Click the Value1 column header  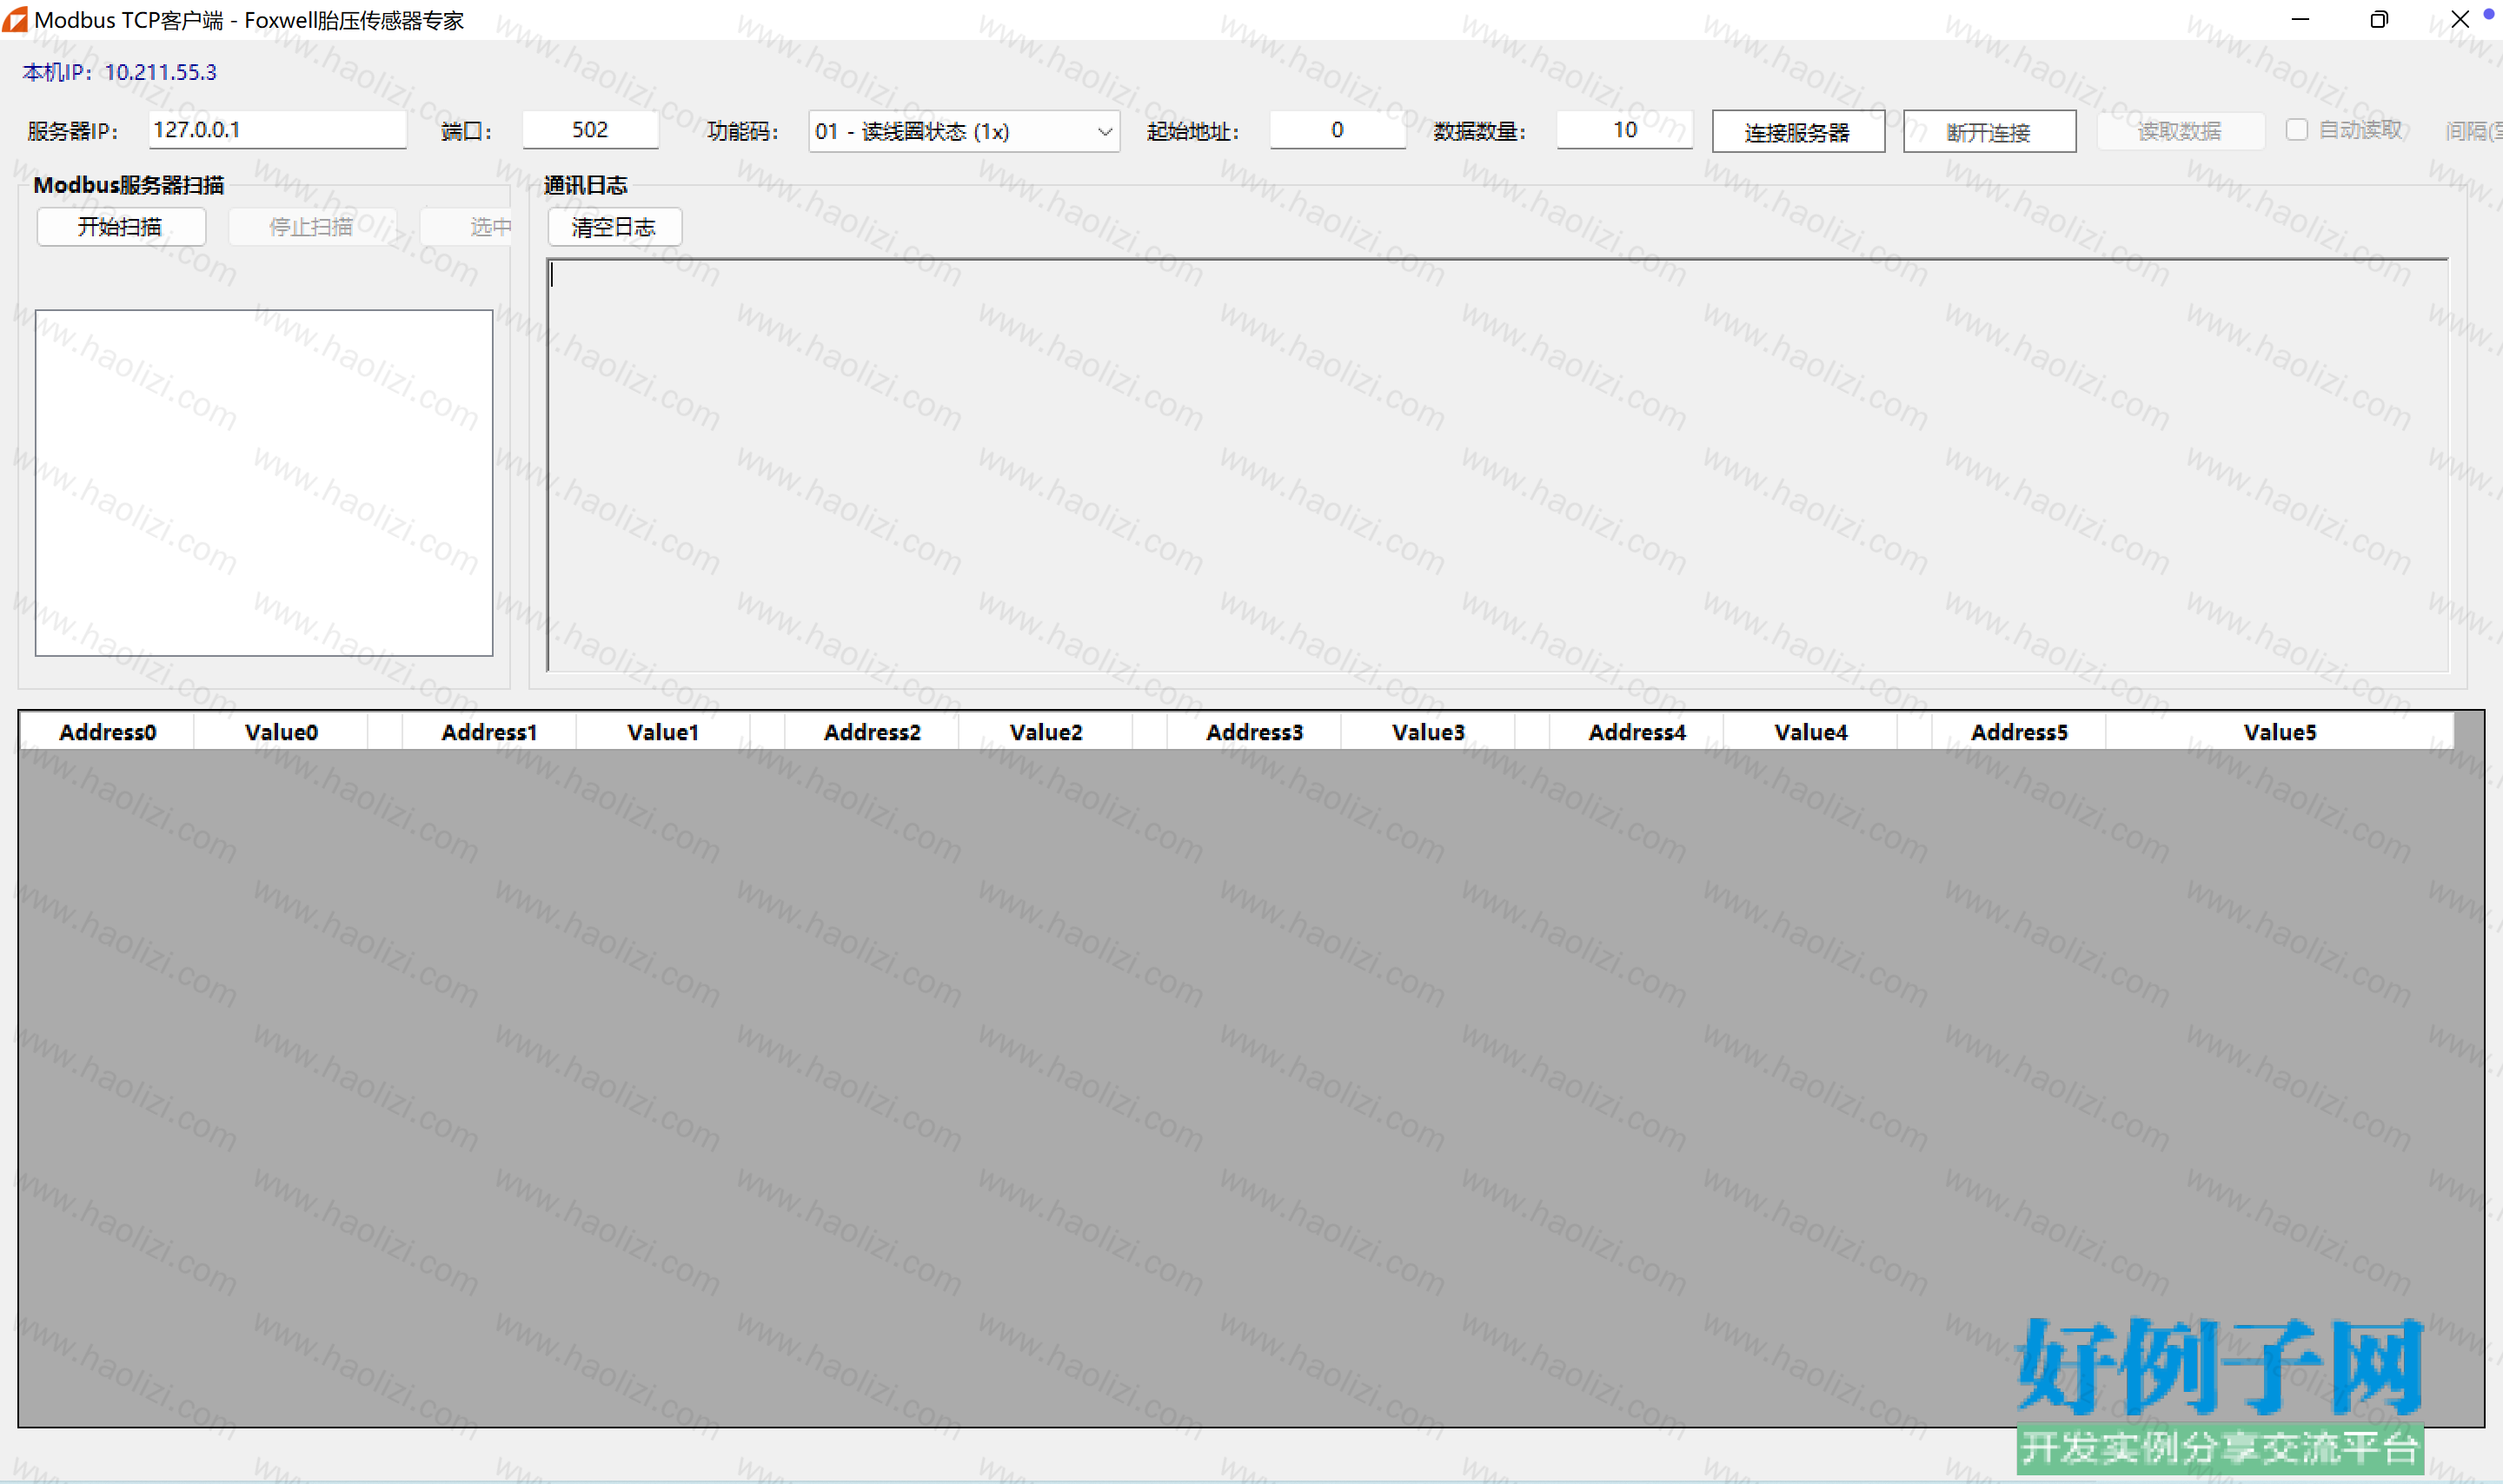click(x=663, y=732)
